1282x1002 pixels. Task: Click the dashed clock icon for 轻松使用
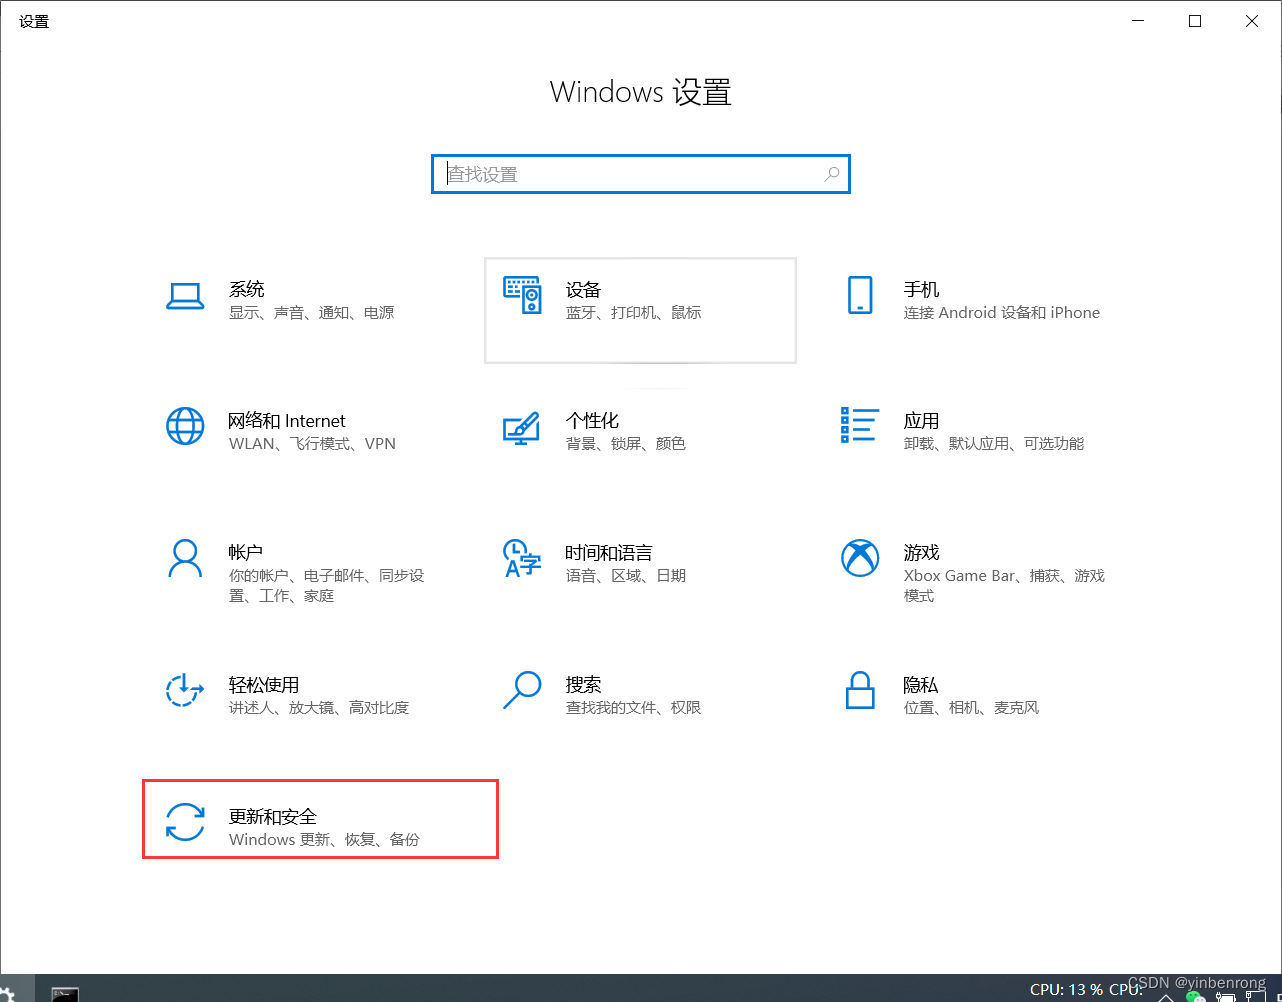coord(185,690)
